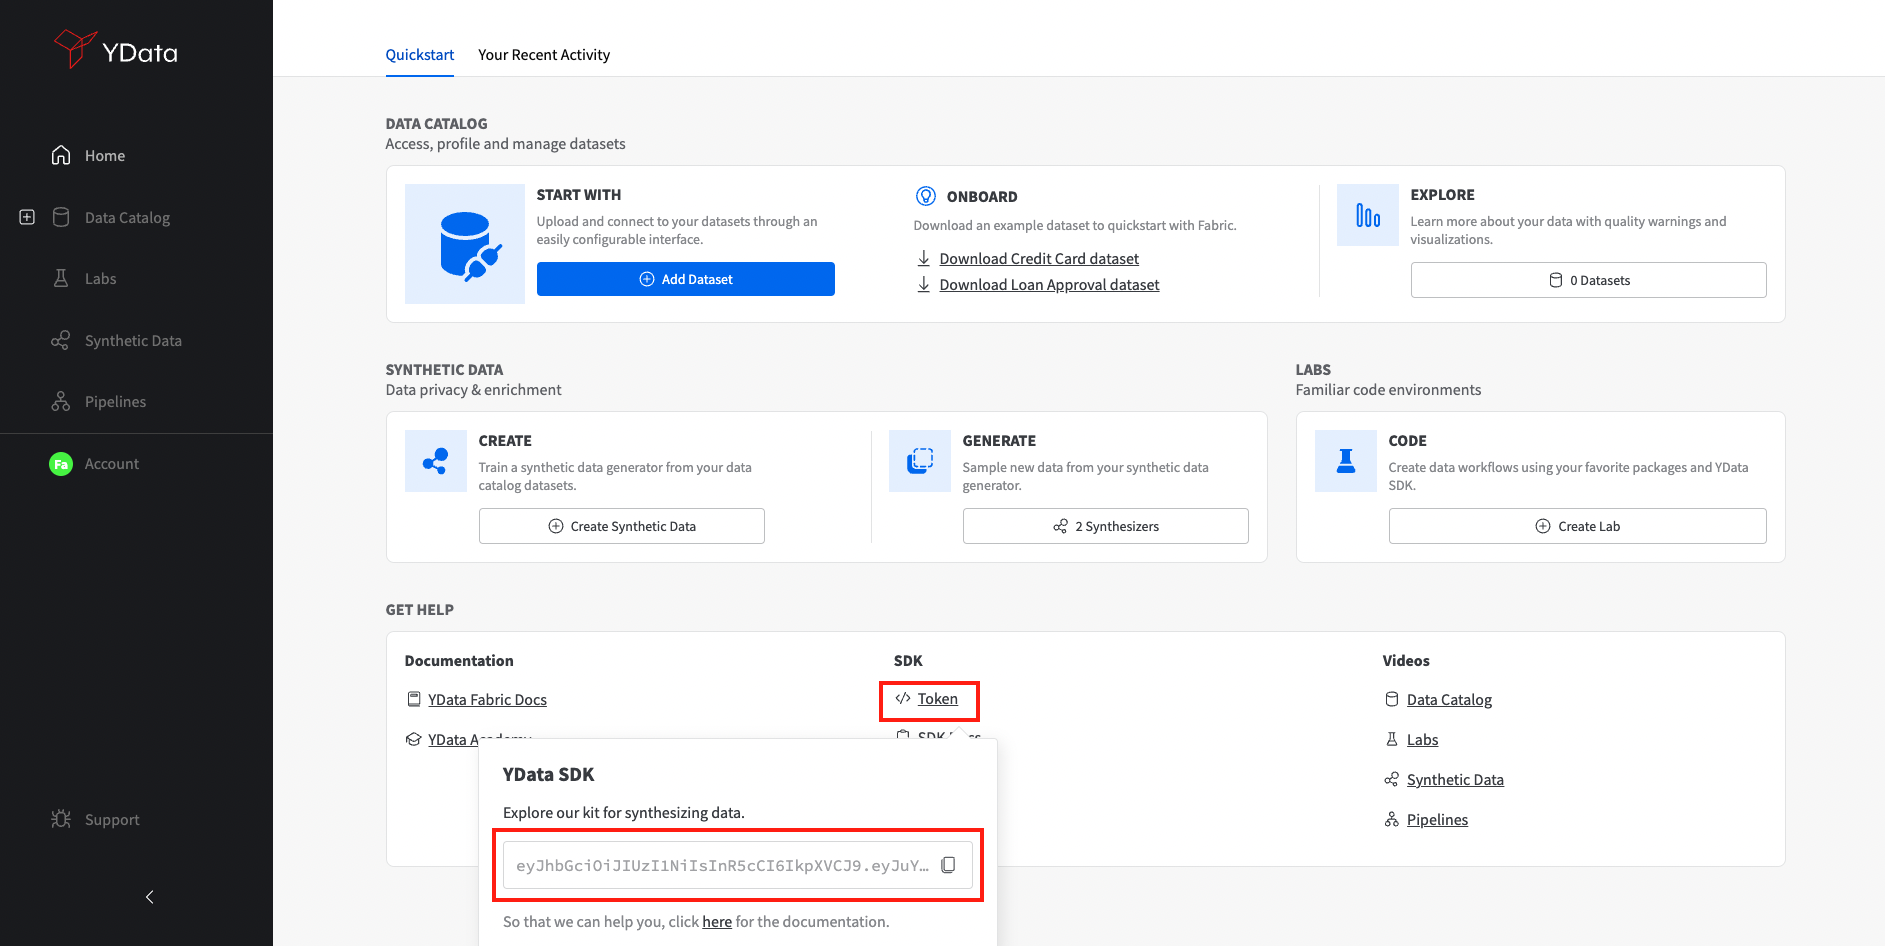Click the YData Fabric Docs book icon
The image size is (1885, 946).
414,699
